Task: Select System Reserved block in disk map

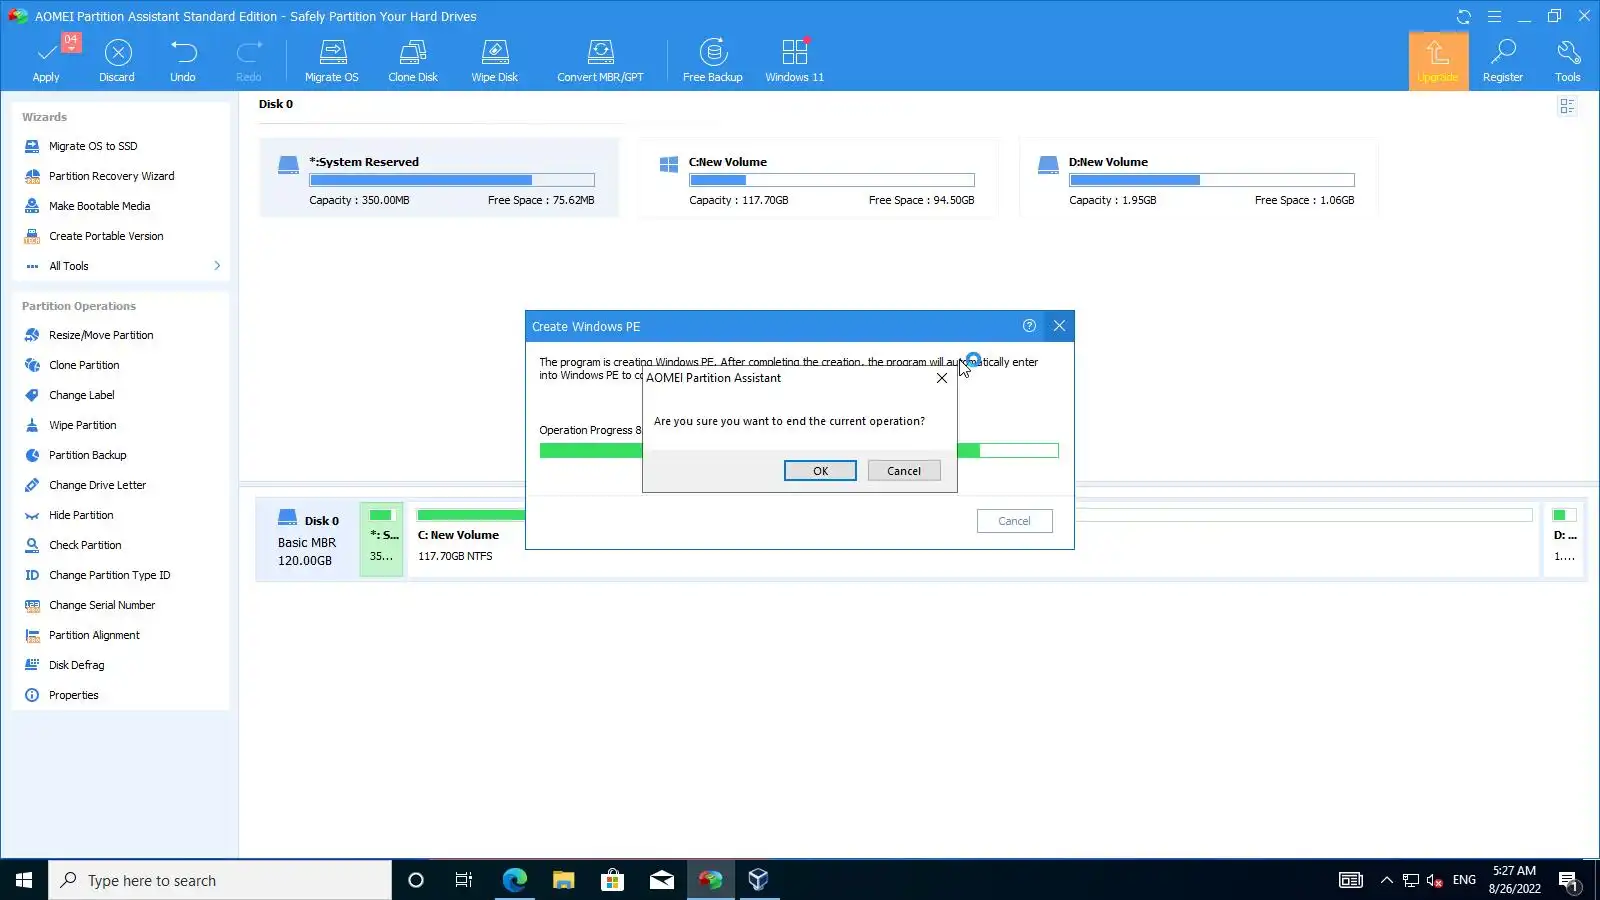Action: [382, 540]
